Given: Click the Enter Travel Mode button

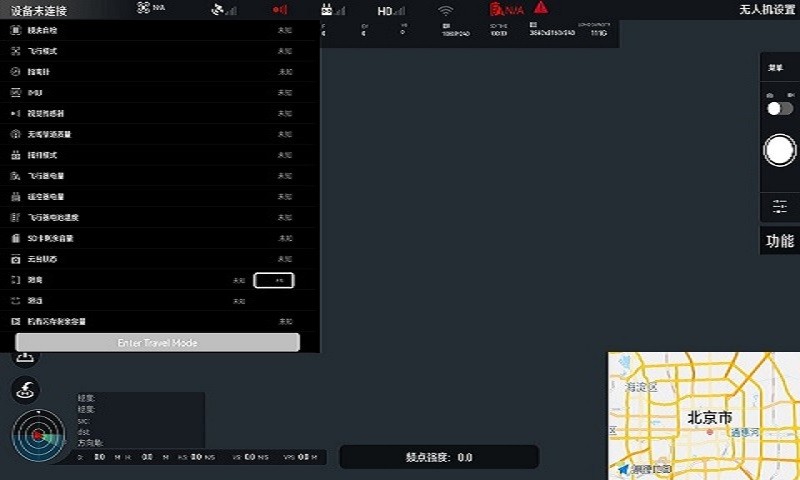Looking at the screenshot, I should [x=157, y=343].
